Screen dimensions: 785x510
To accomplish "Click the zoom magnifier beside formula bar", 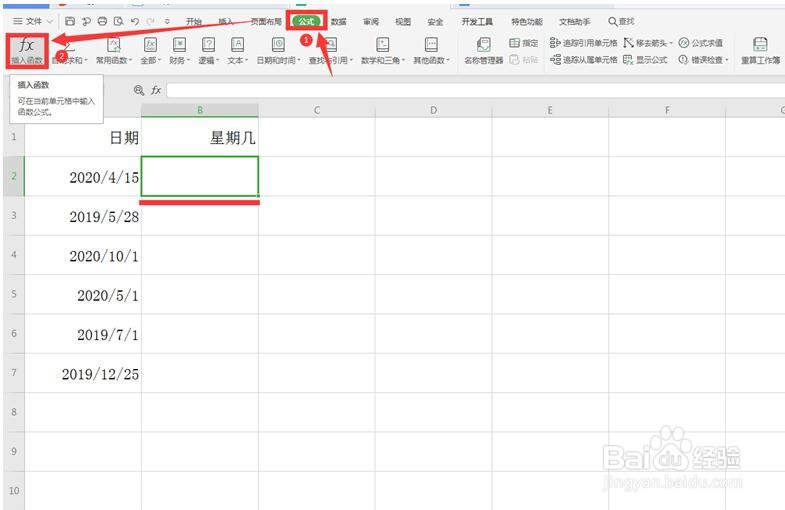I will (139, 90).
